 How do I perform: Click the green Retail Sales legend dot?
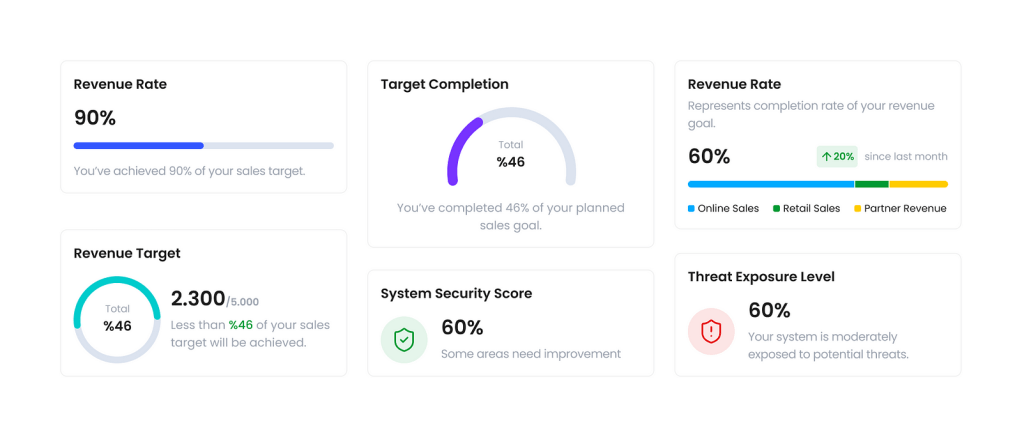coord(775,209)
